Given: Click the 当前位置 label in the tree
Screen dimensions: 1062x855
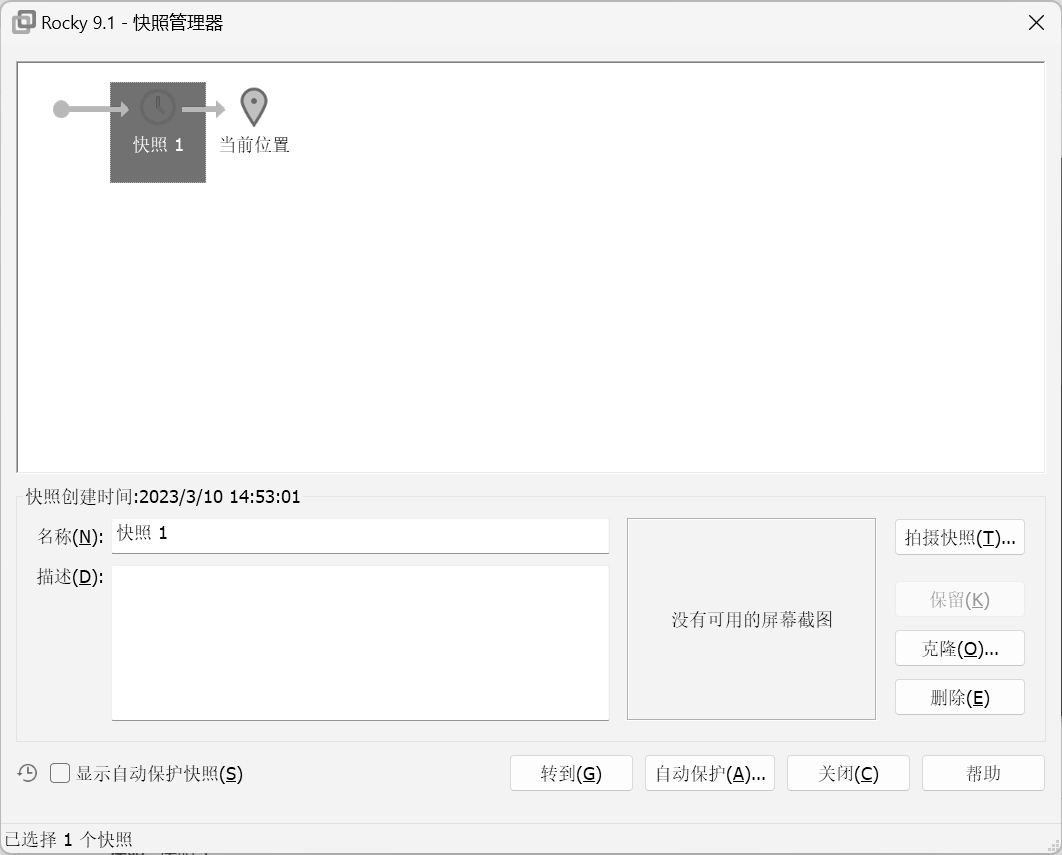Looking at the screenshot, I should [x=254, y=145].
